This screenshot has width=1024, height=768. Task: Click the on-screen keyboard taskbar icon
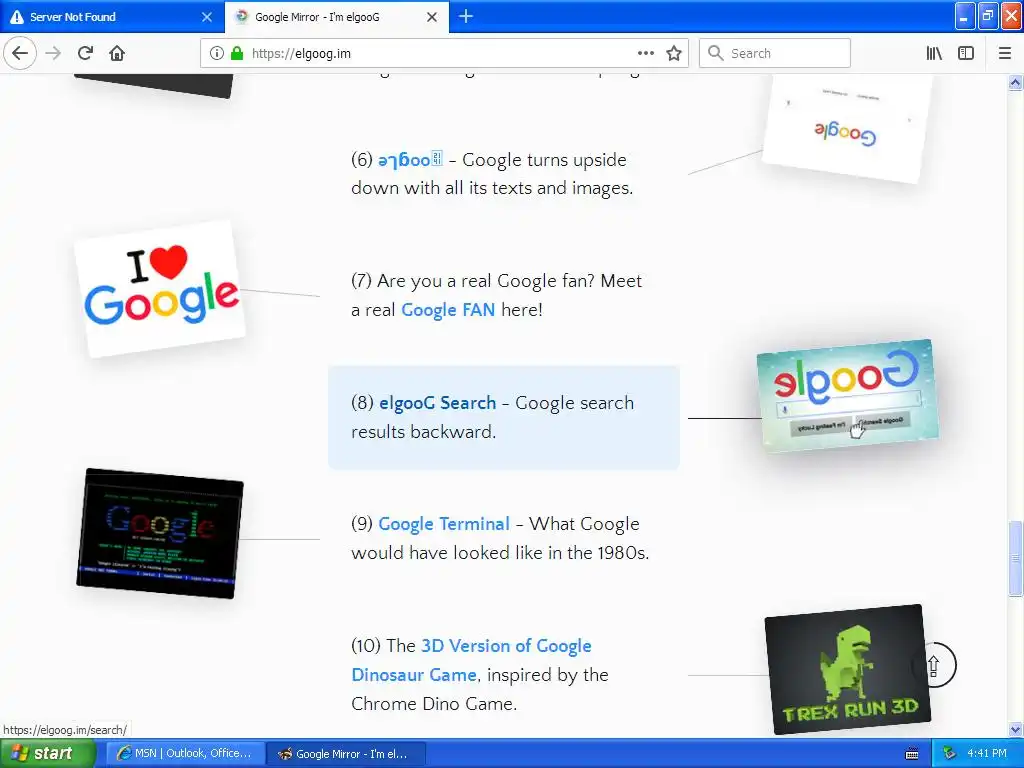912,754
